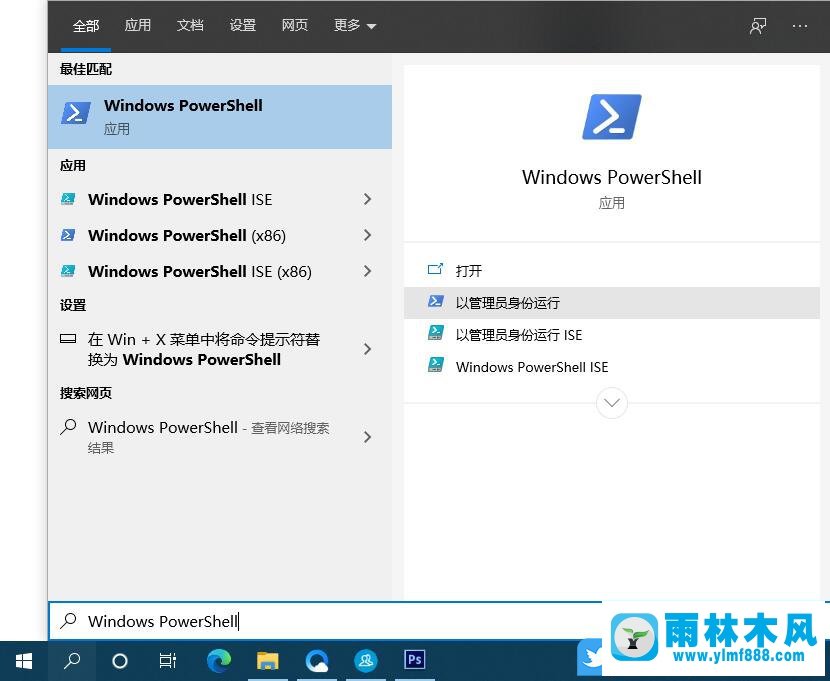This screenshot has width=830, height=681.
Task: Select the Windows PowerShell ISE result
Action: 180,199
